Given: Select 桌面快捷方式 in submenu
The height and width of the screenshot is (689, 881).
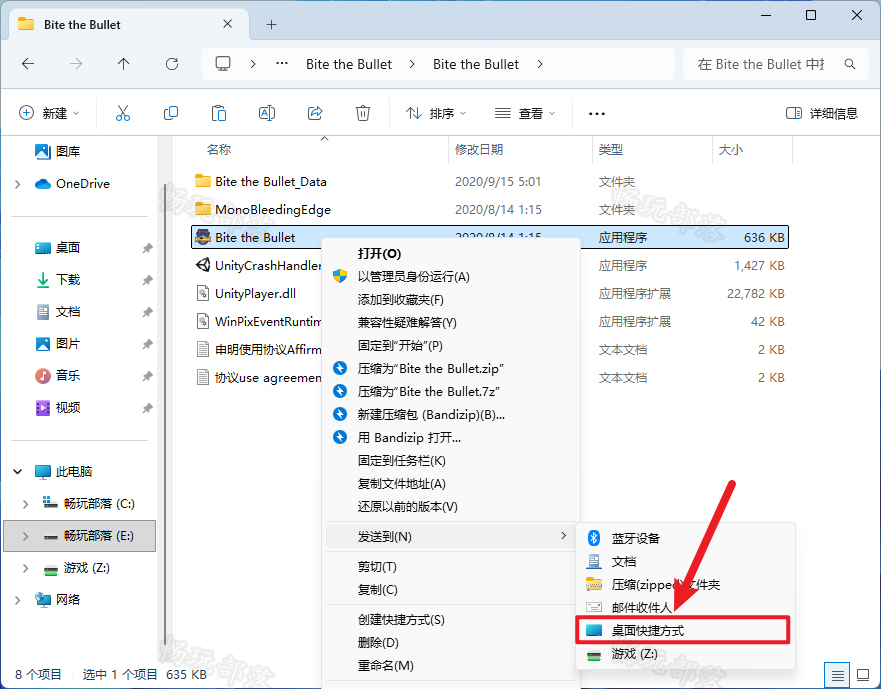Looking at the screenshot, I should point(683,631).
